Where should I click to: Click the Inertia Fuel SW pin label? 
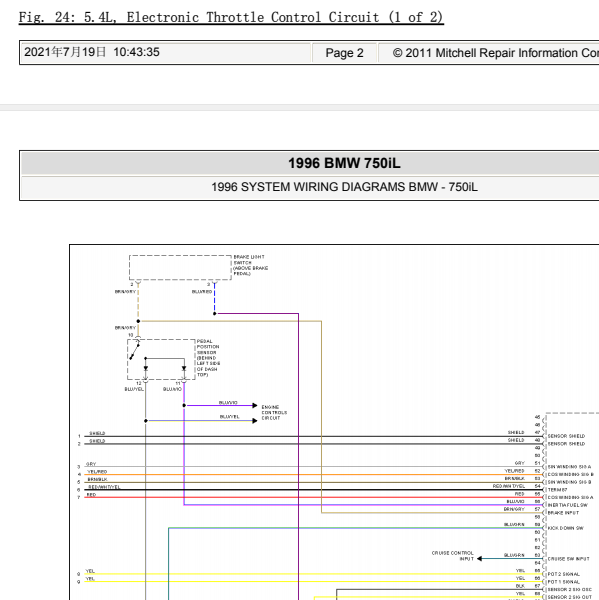pyautogui.click(x=567, y=505)
